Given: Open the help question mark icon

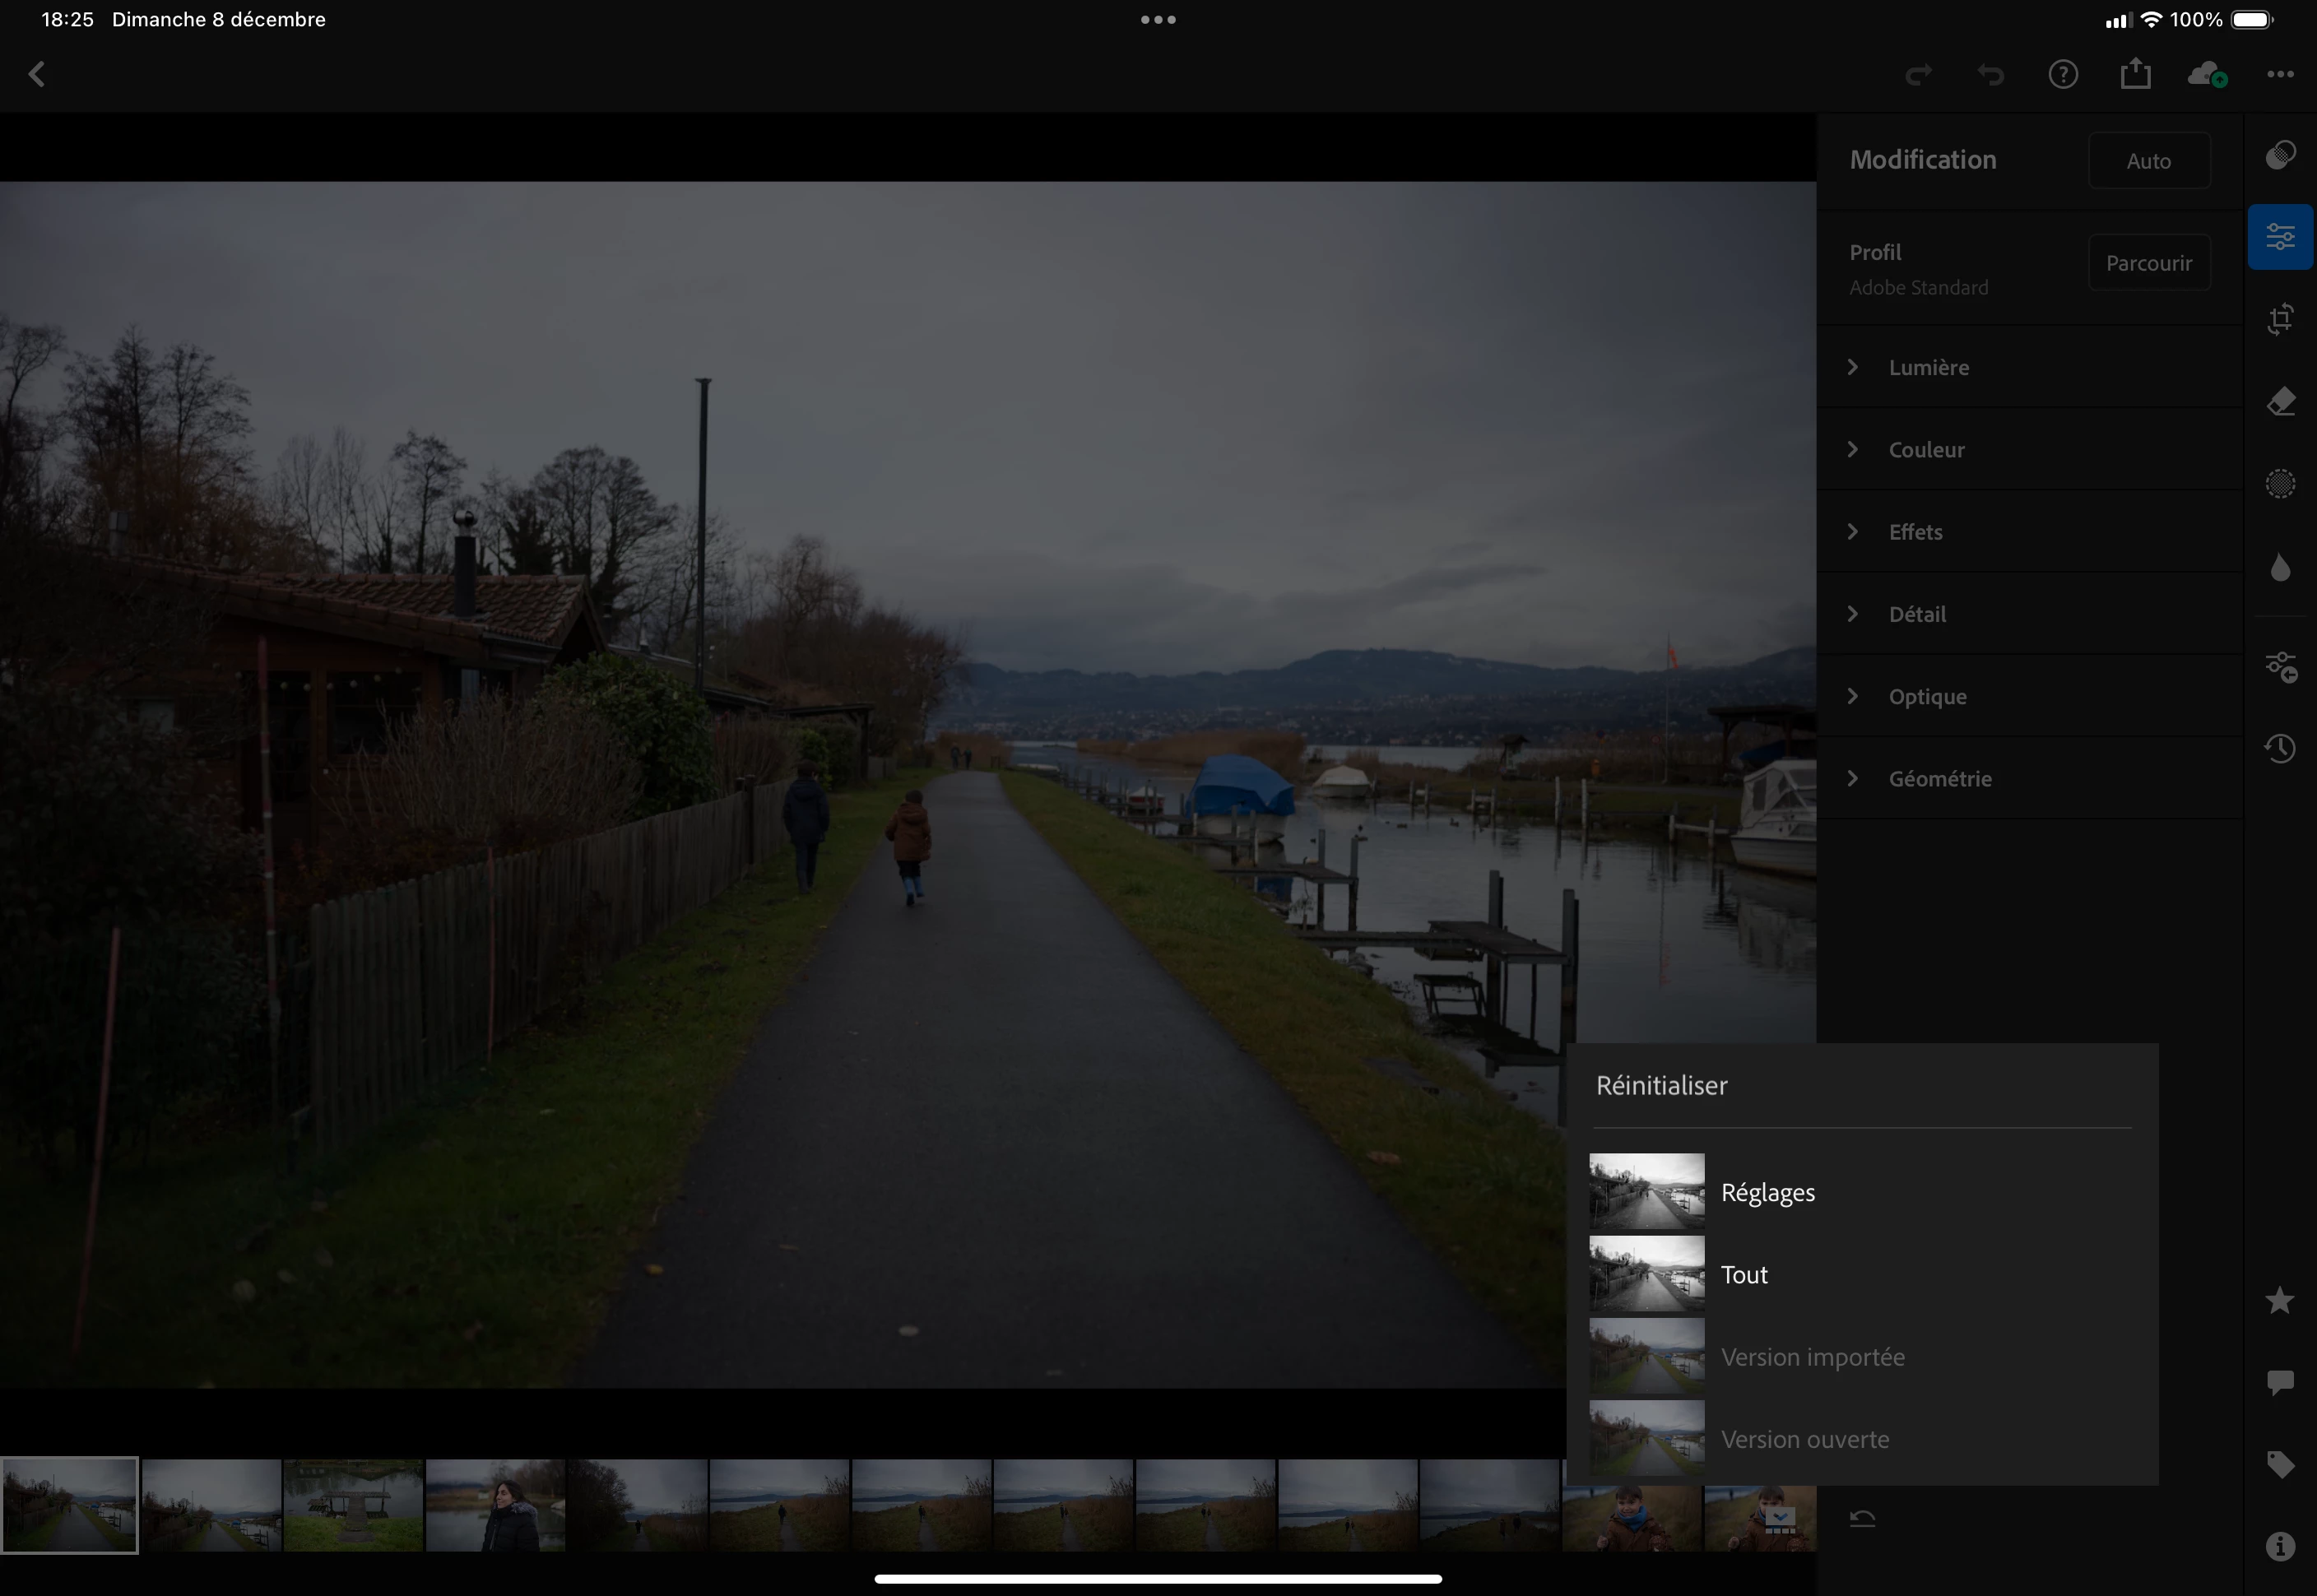Looking at the screenshot, I should point(2062,75).
